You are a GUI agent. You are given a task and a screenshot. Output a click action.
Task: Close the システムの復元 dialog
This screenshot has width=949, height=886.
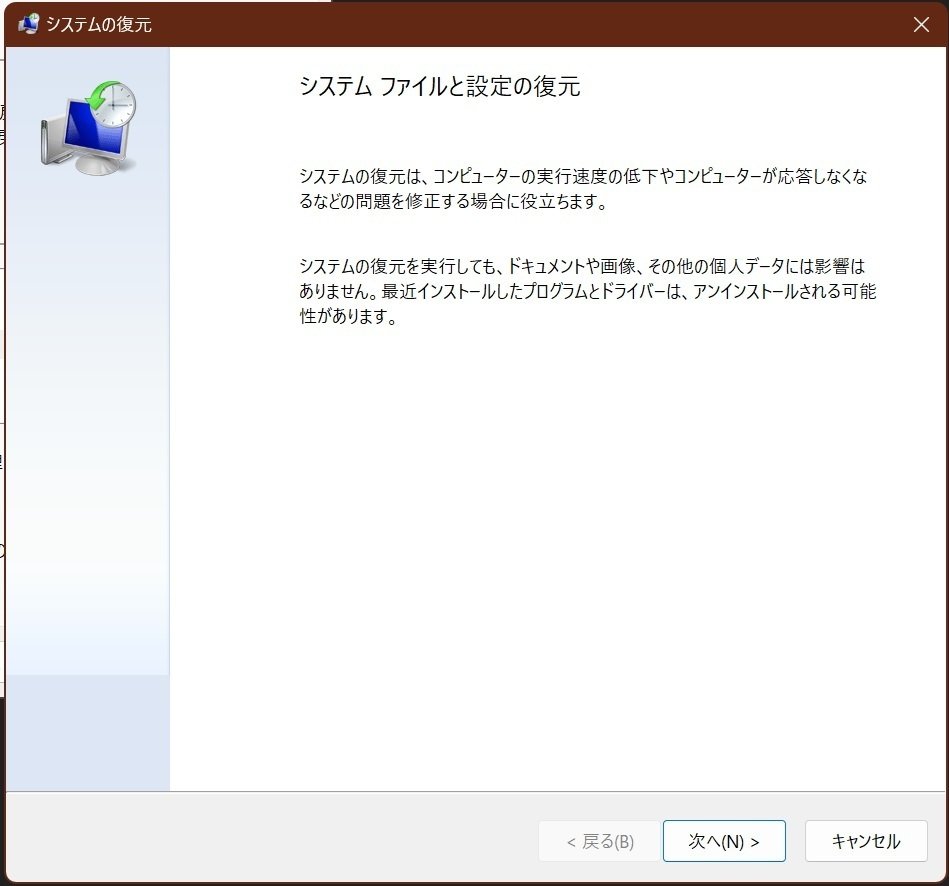[x=921, y=25]
